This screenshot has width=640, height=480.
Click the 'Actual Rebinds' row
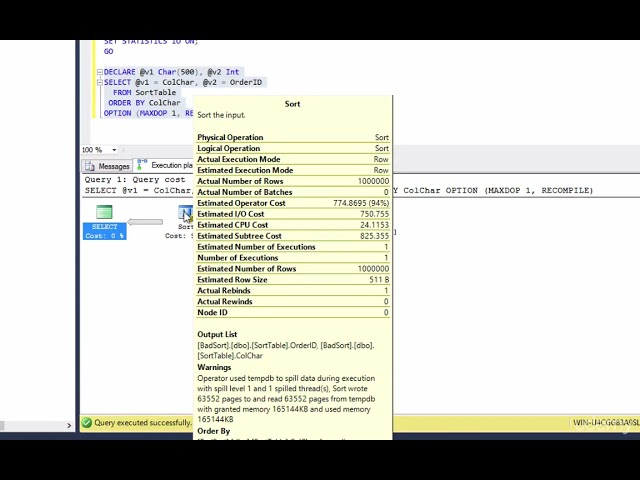[x=293, y=291]
